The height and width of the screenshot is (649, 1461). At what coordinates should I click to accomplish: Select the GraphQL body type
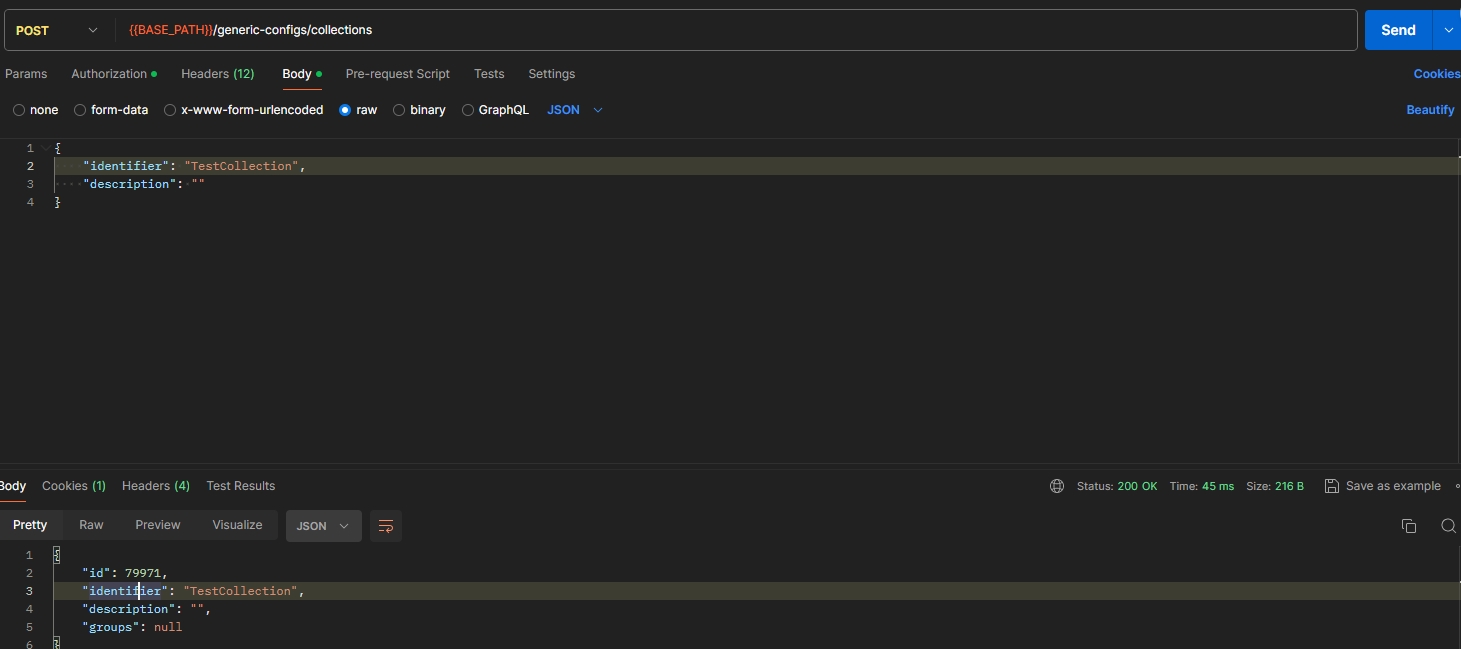[495, 110]
